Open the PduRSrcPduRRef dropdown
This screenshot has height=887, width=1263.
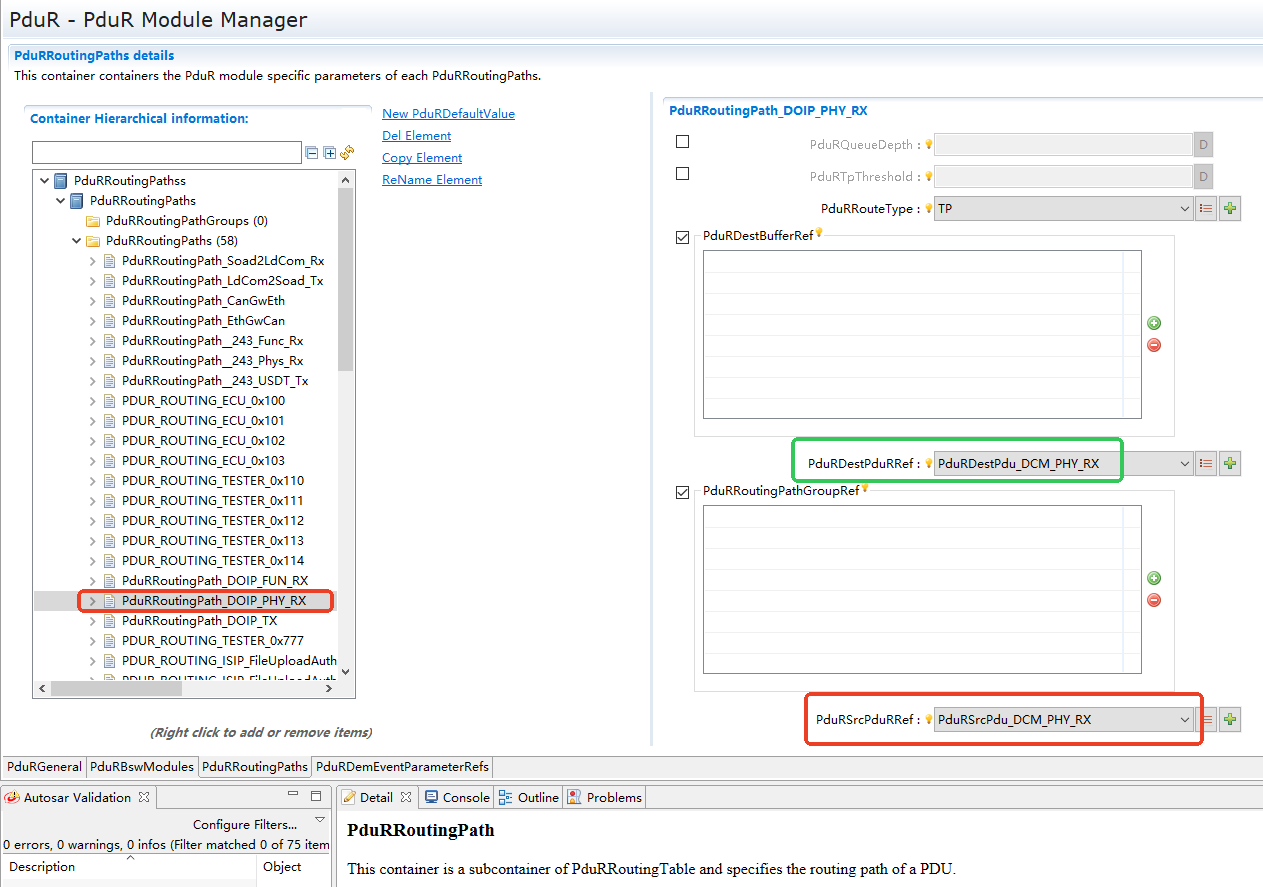point(1184,719)
